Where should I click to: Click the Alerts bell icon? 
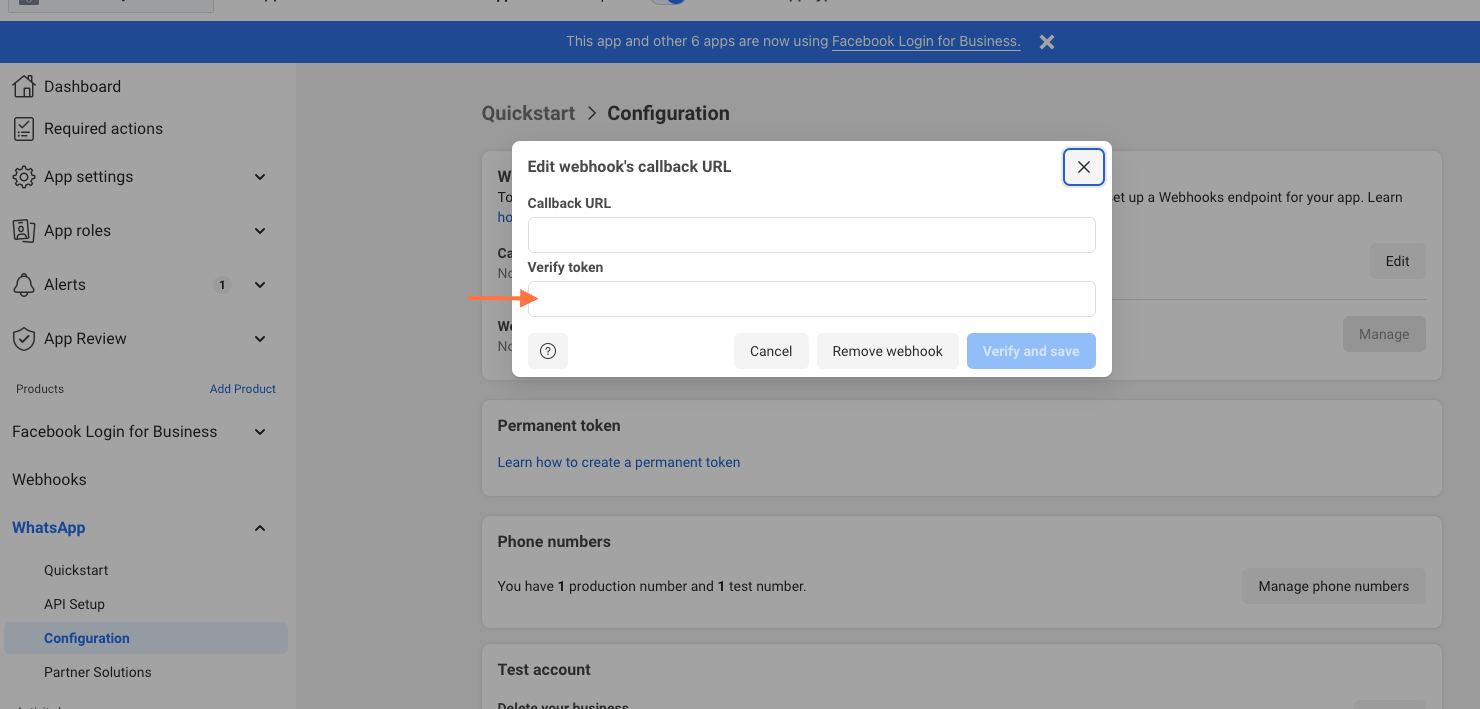pos(24,285)
